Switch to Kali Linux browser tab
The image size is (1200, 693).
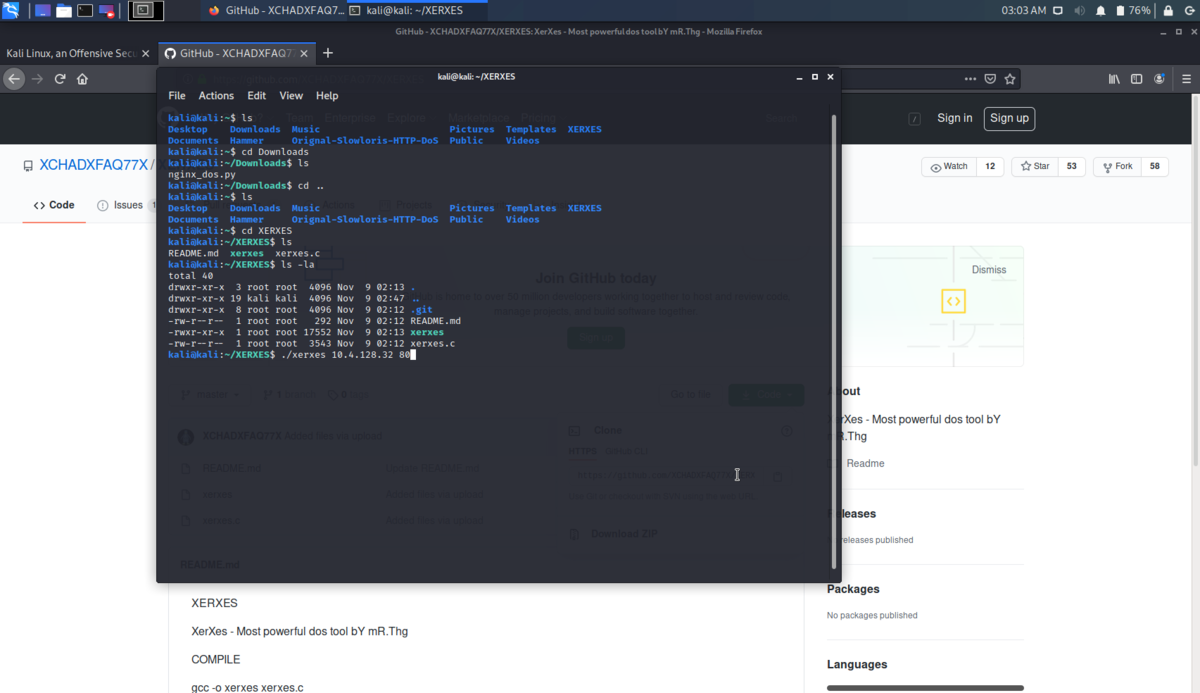(x=70, y=53)
